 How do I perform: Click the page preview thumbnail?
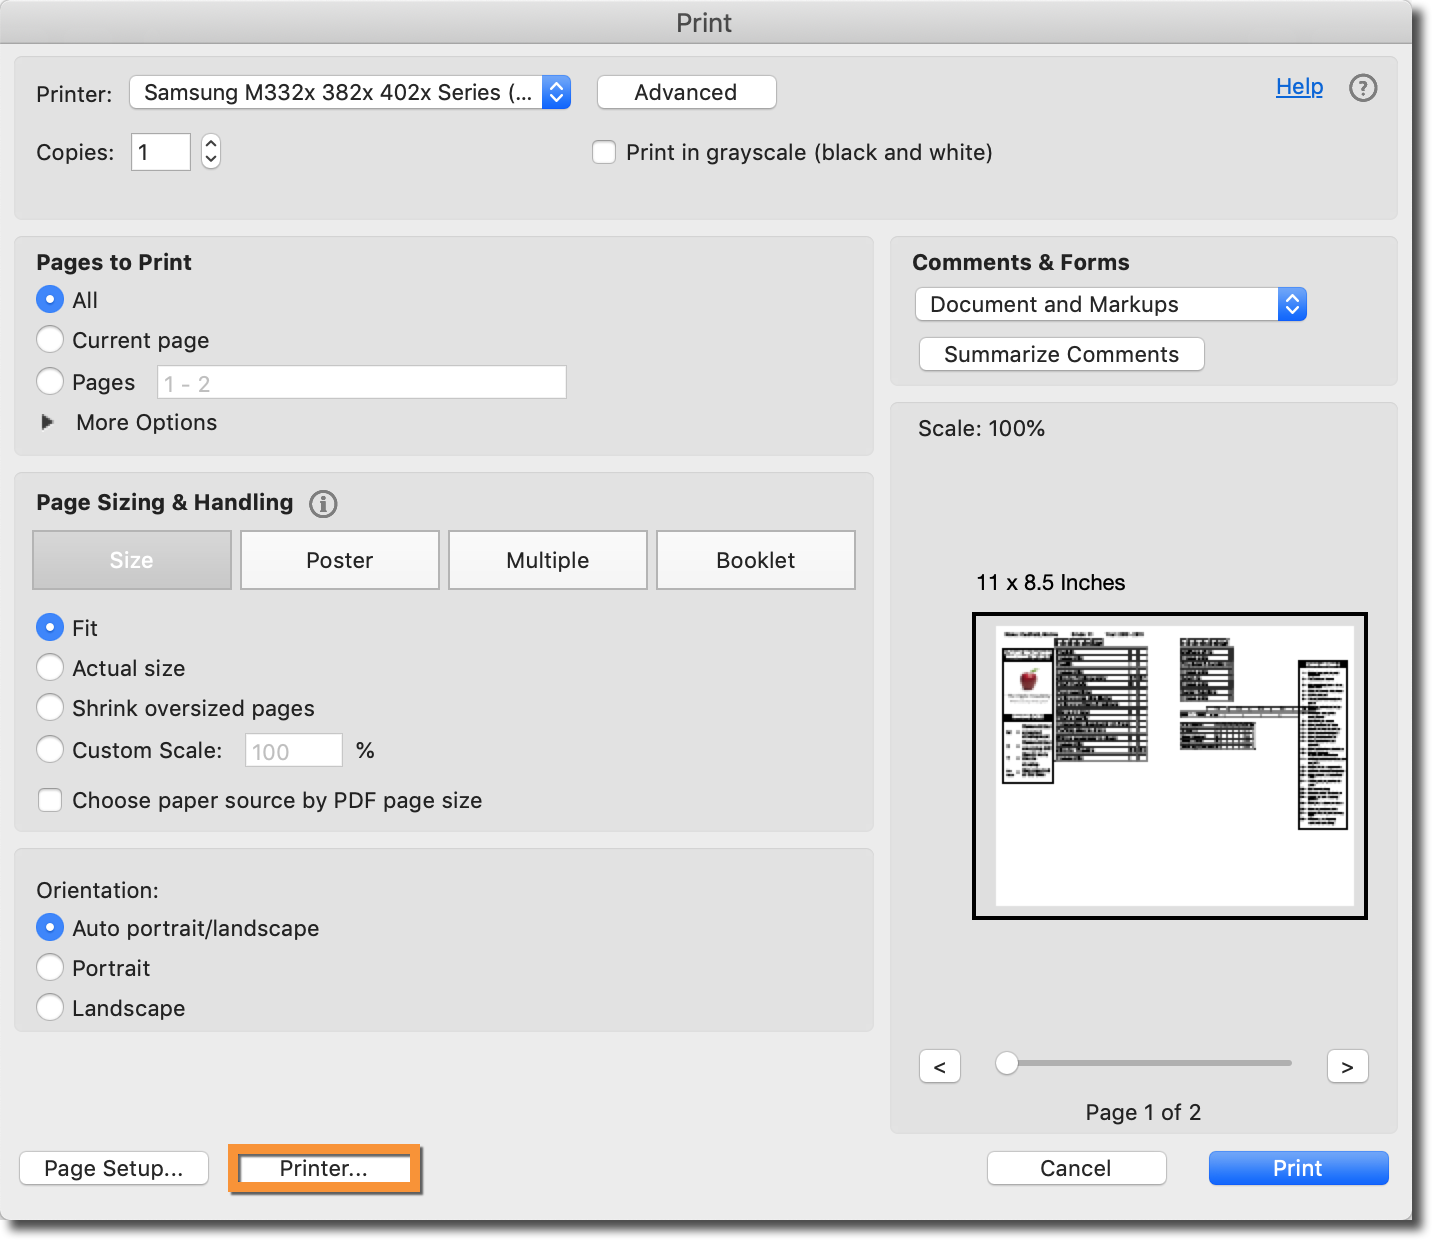tap(1169, 765)
